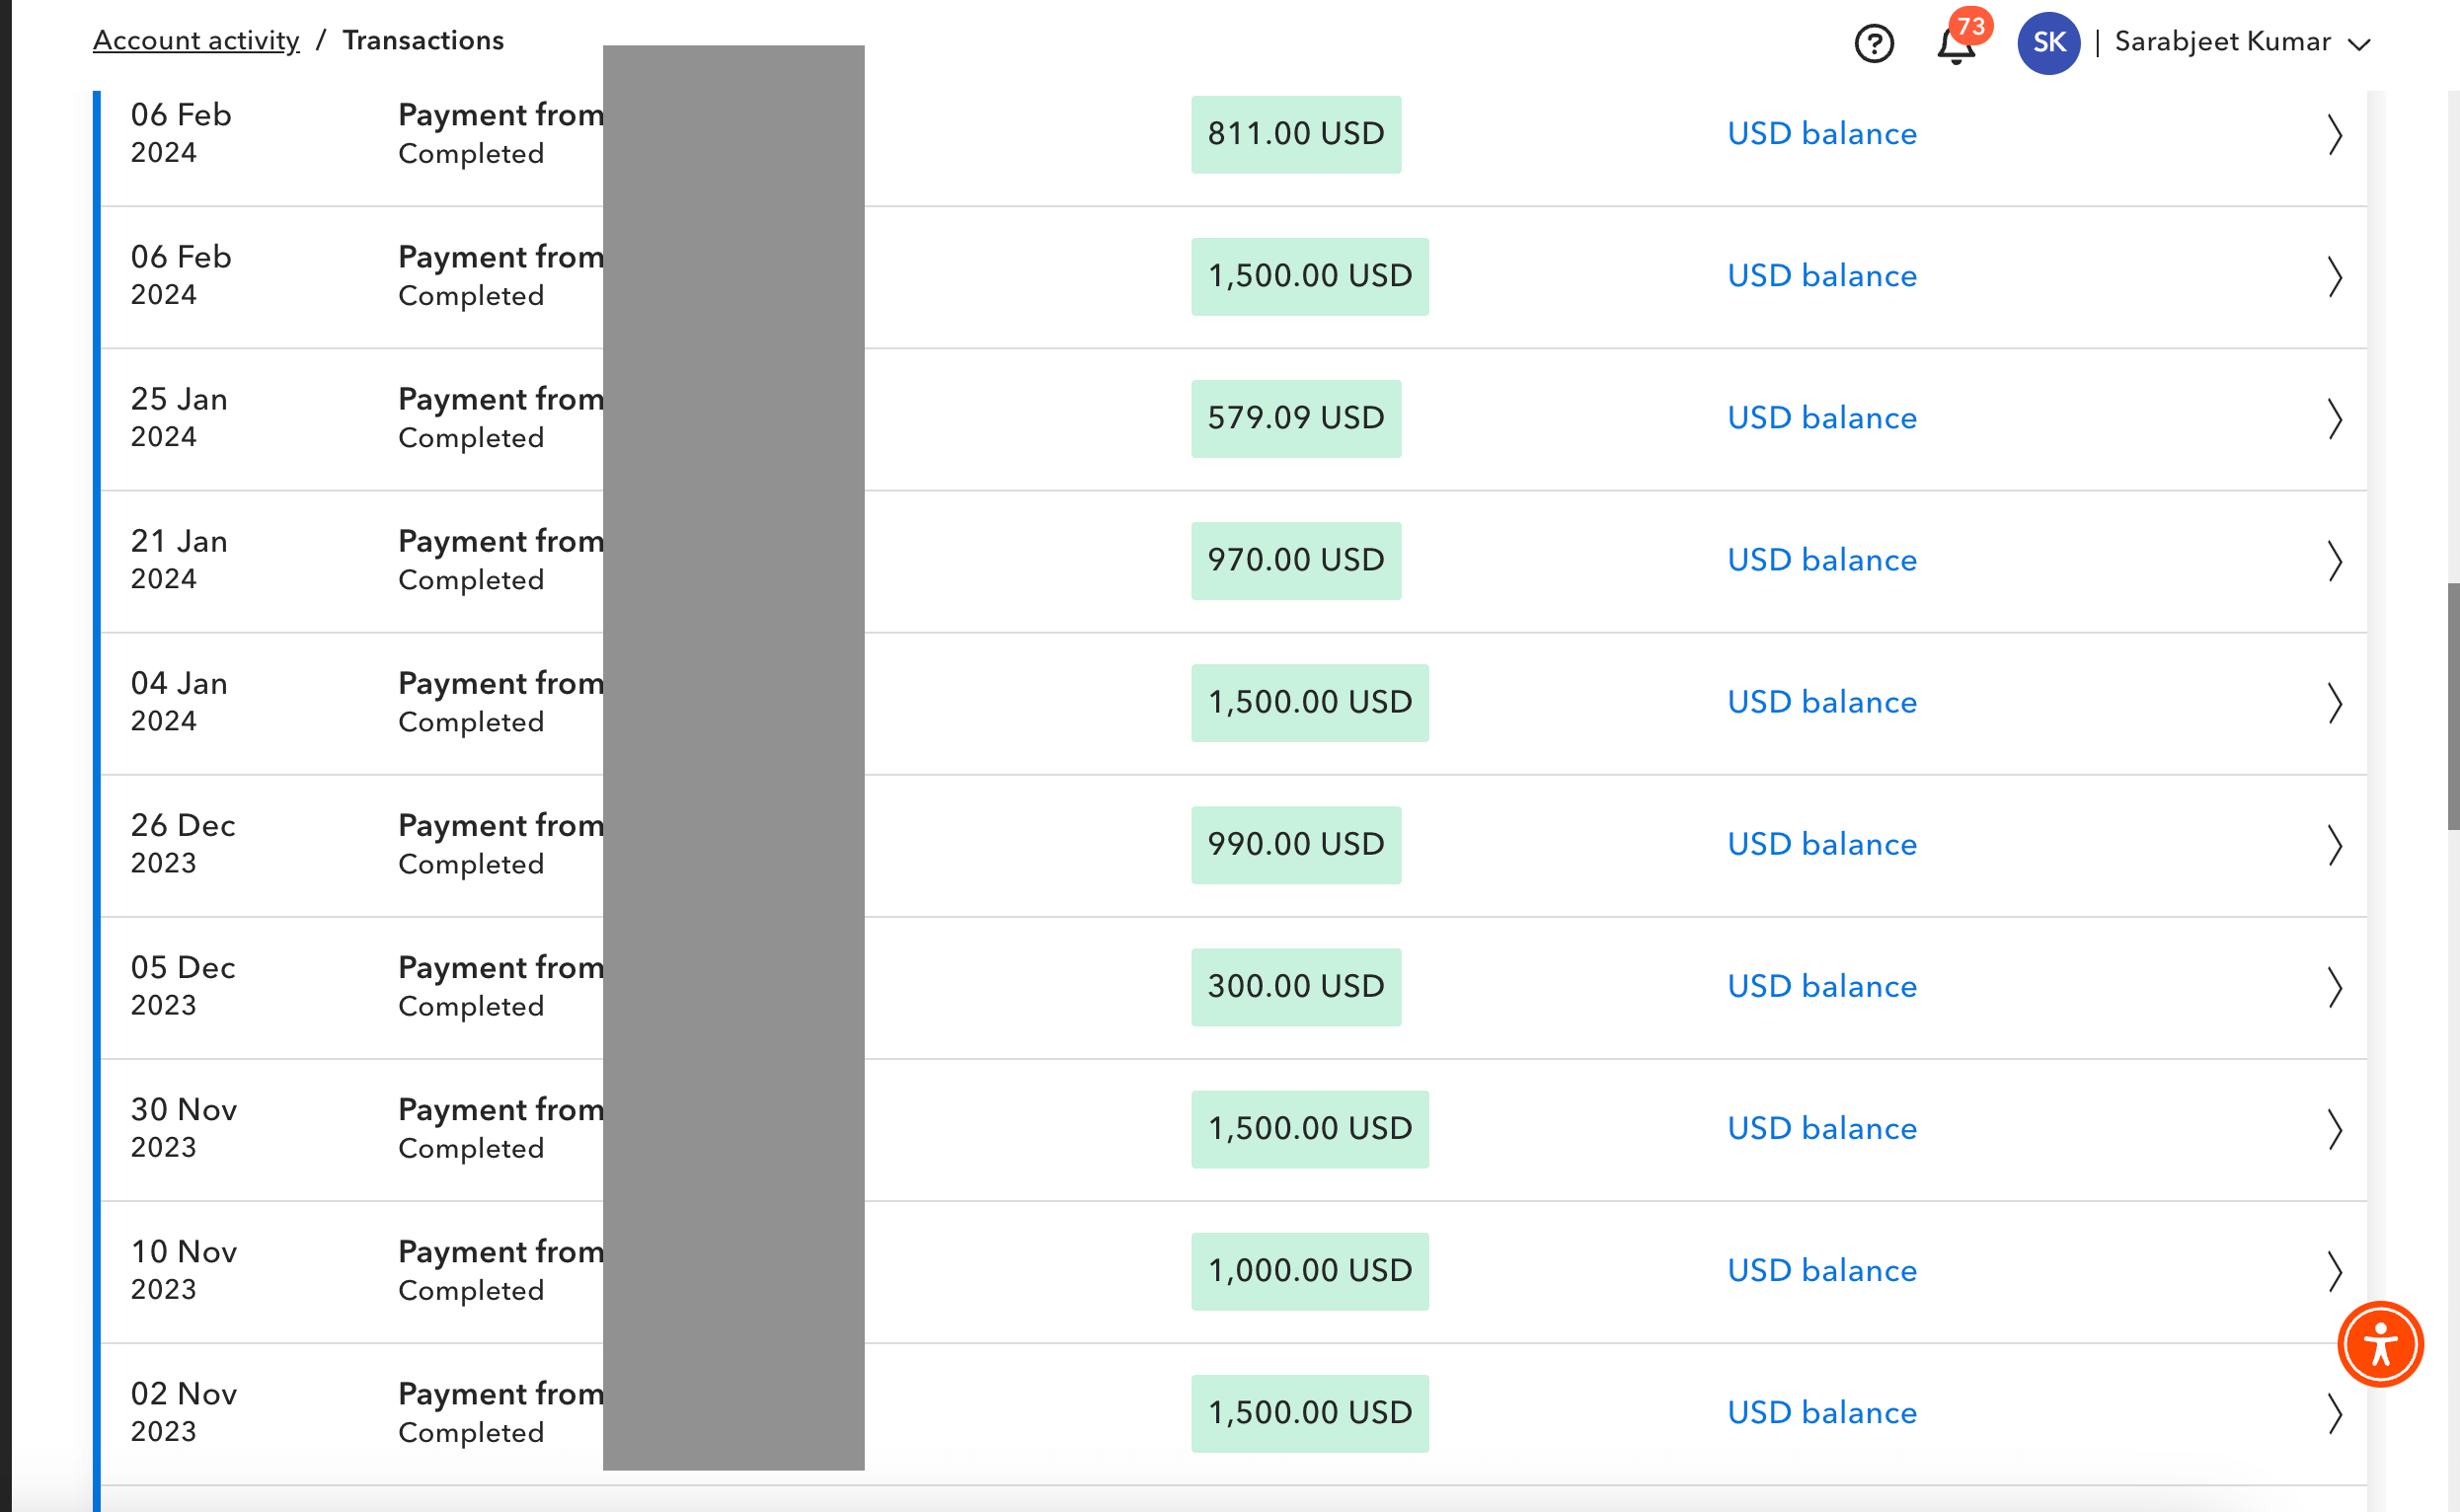Open details chevron for 811.00 USD payment
Image resolution: width=2460 pixels, height=1512 pixels.
pyautogui.click(x=2334, y=135)
